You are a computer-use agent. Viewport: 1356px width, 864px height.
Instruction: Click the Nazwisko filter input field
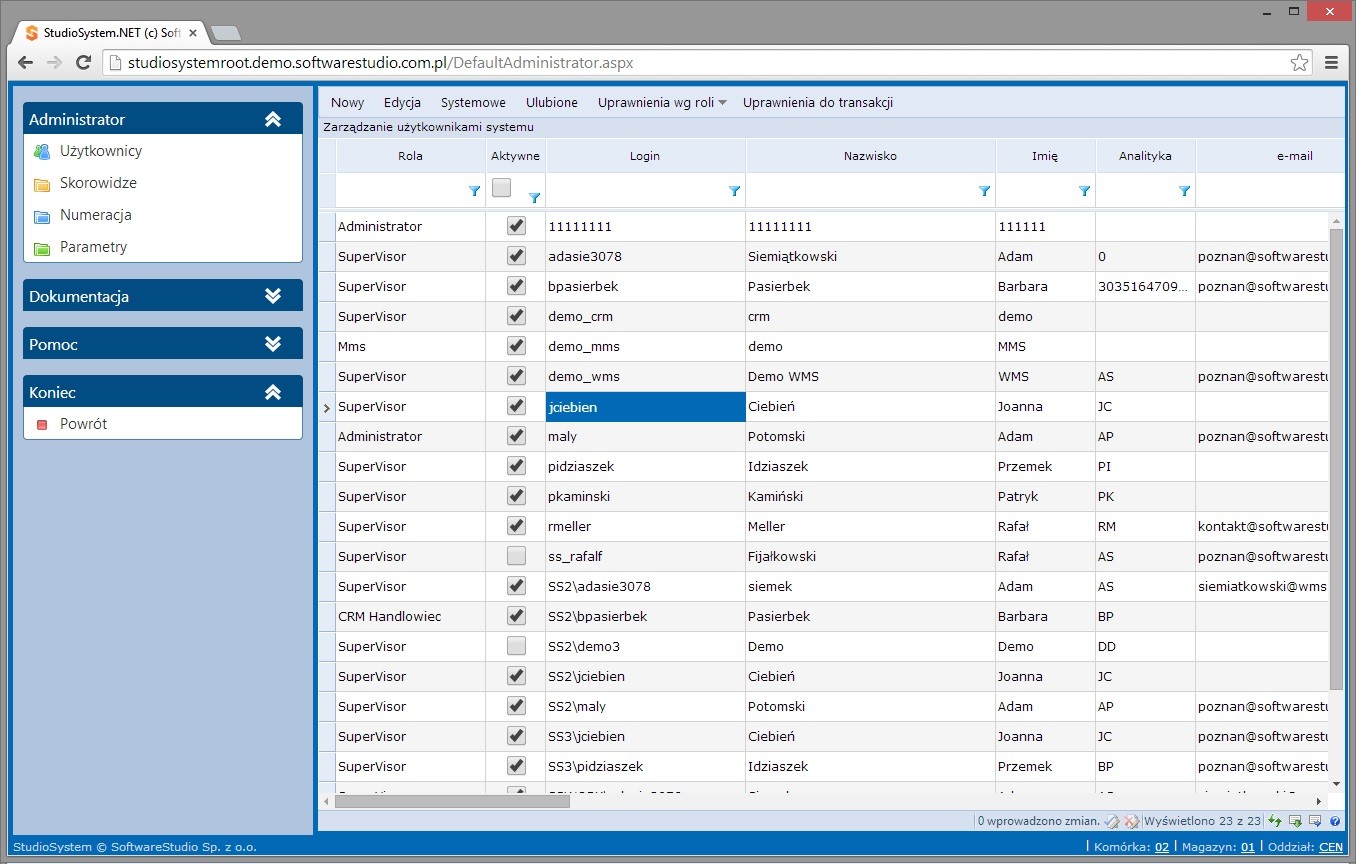click(862, 190)
